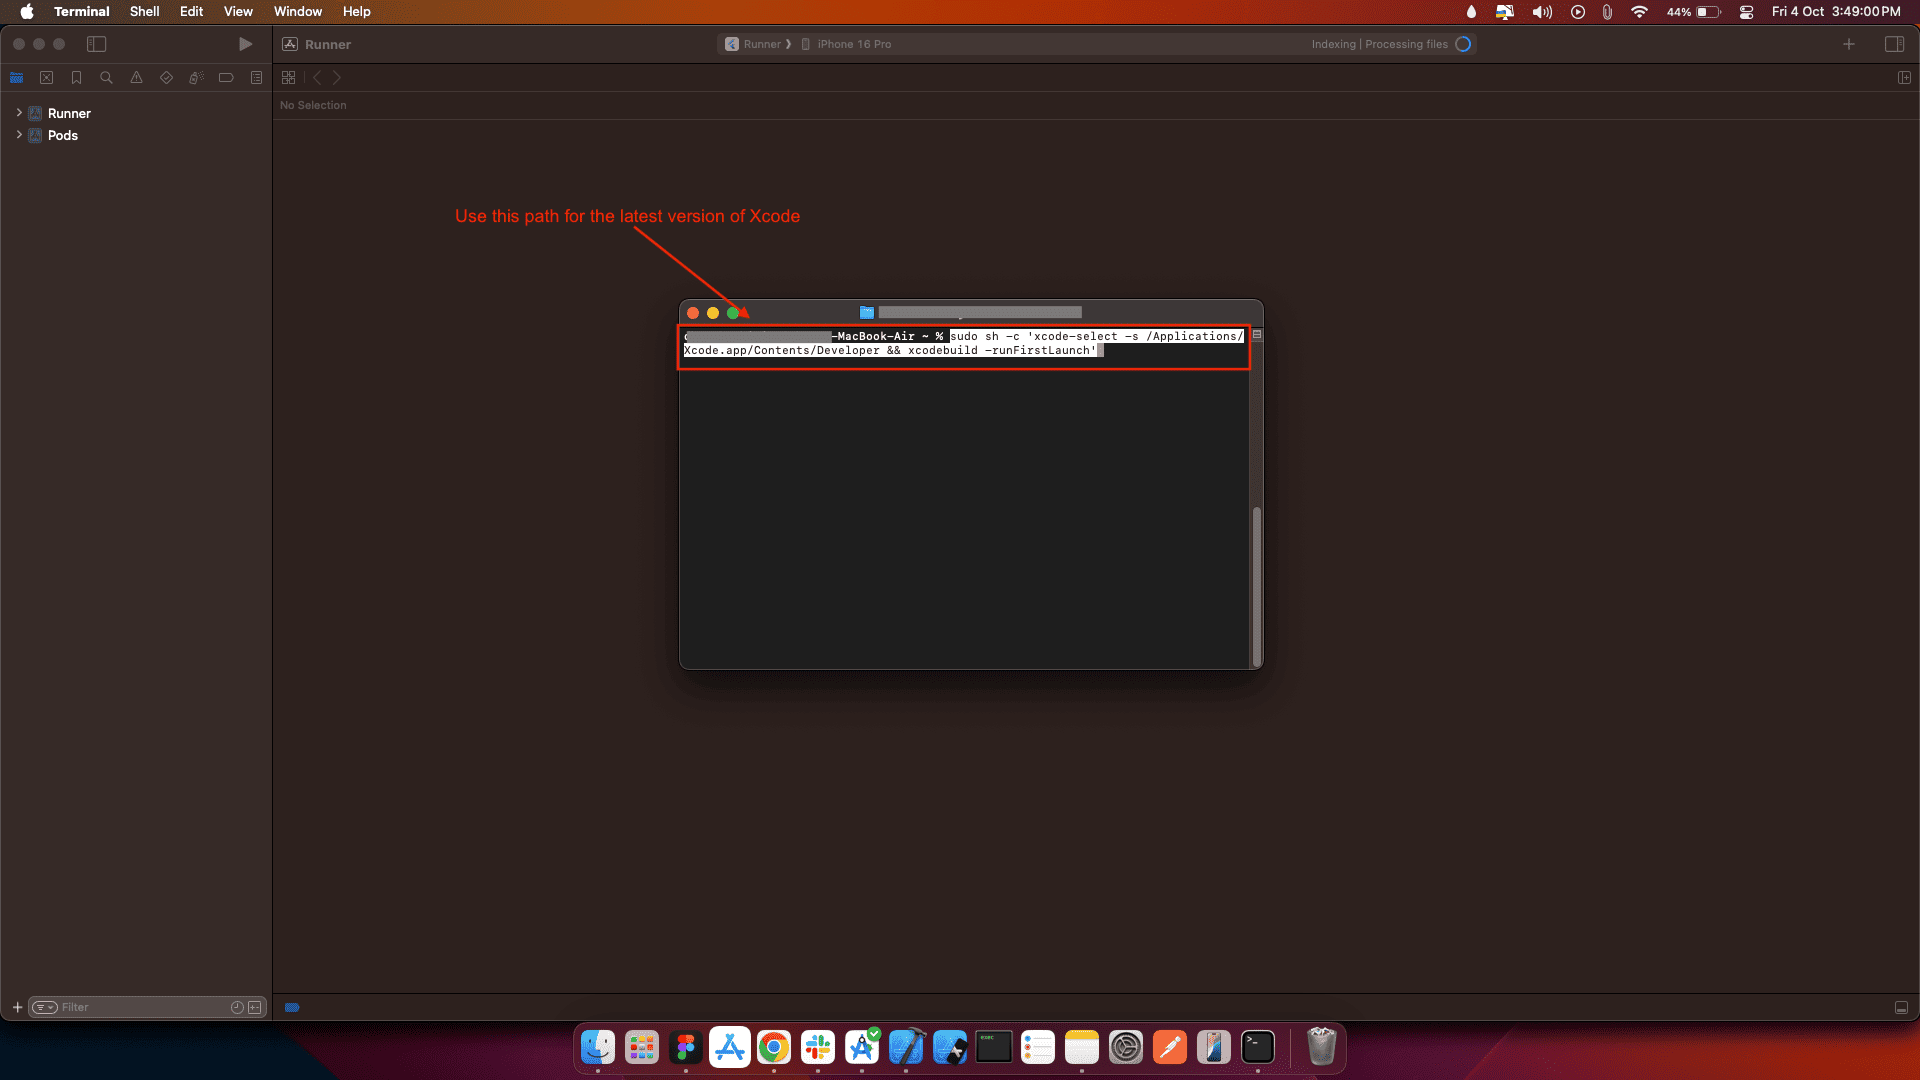Open the Find navigator magnifier icon
Screen dimensions: 1920x1080
[106, 78]
